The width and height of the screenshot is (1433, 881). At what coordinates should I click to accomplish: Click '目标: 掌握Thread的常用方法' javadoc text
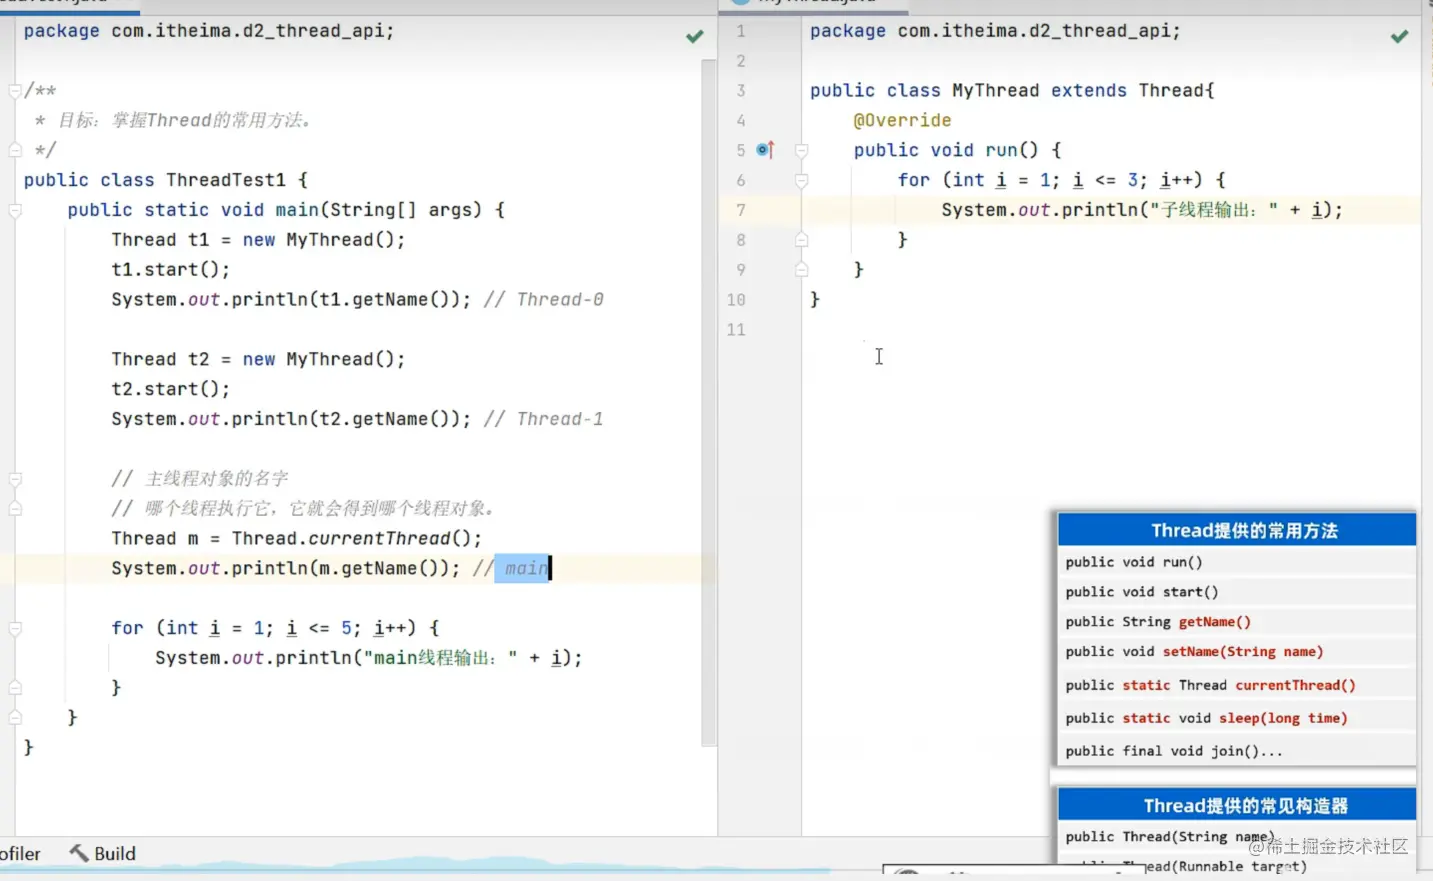click(x=184, y=121)
